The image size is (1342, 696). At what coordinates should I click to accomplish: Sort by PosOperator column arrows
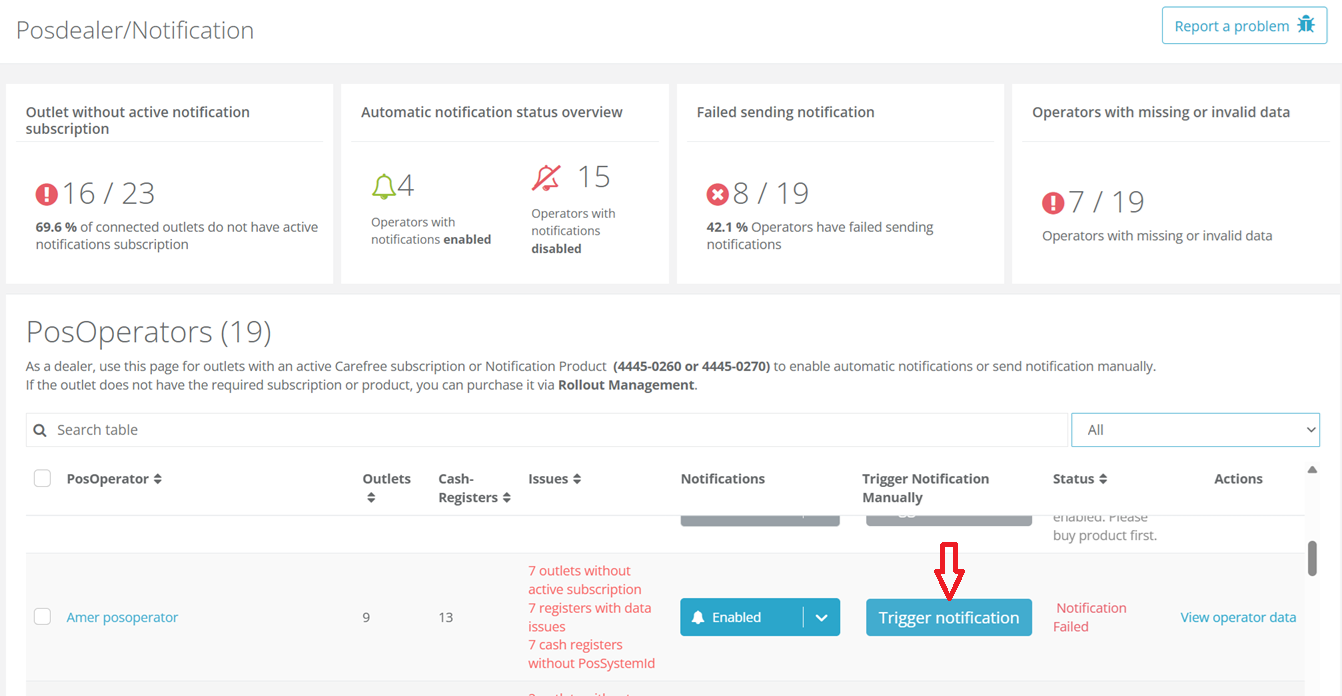(x=157, y=479)
